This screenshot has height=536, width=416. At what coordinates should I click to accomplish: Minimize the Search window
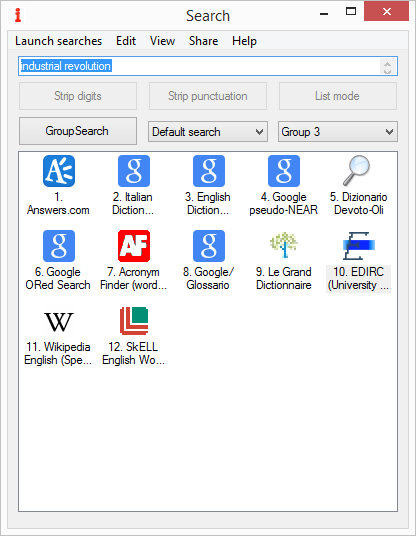tap(324, 13)
